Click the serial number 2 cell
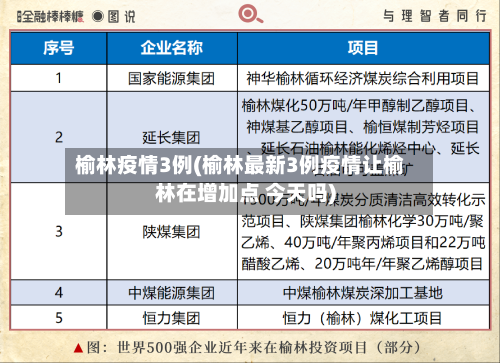The image size is (500, 363). 59,137
